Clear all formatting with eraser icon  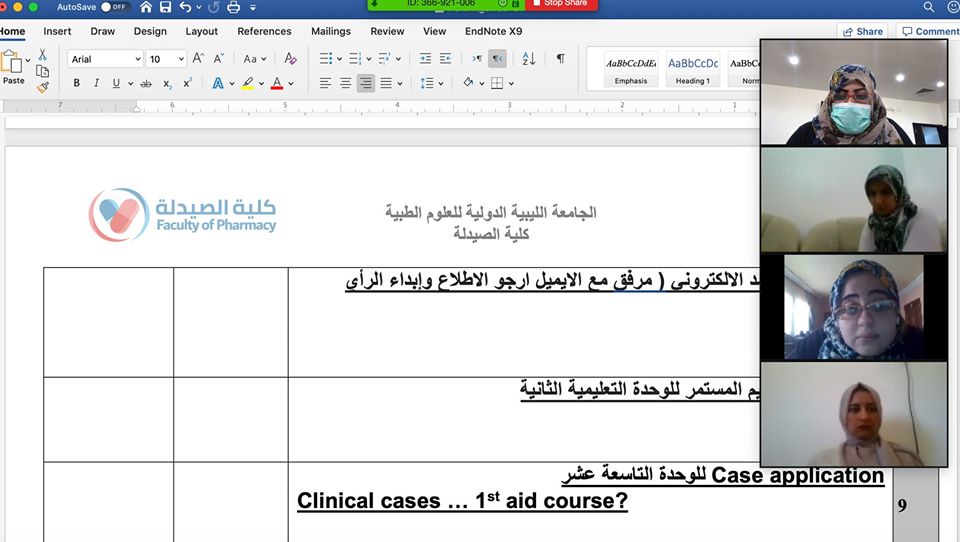(x=290, y=59)
